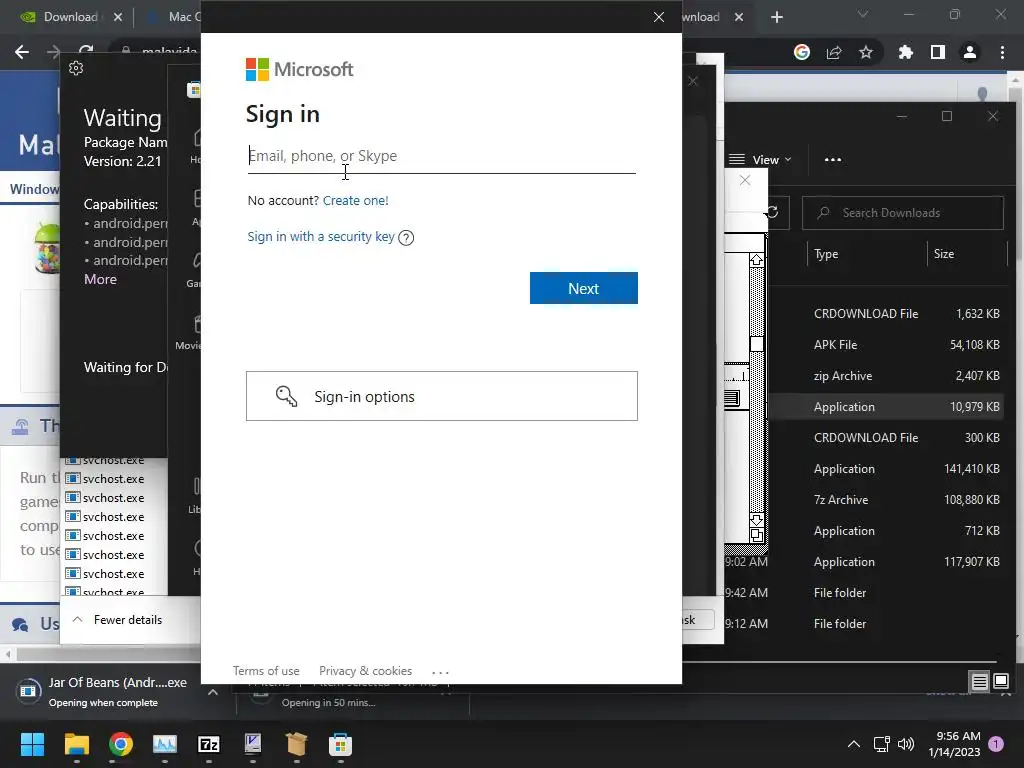
Task: Switch Explorer to details view icon
Action: [x=980, y=682]
